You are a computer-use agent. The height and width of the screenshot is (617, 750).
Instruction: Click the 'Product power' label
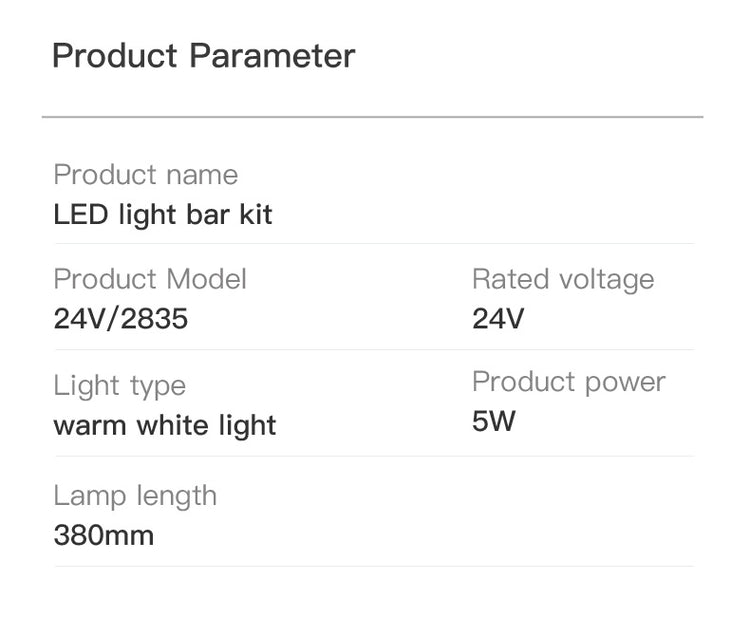(568, 381)
